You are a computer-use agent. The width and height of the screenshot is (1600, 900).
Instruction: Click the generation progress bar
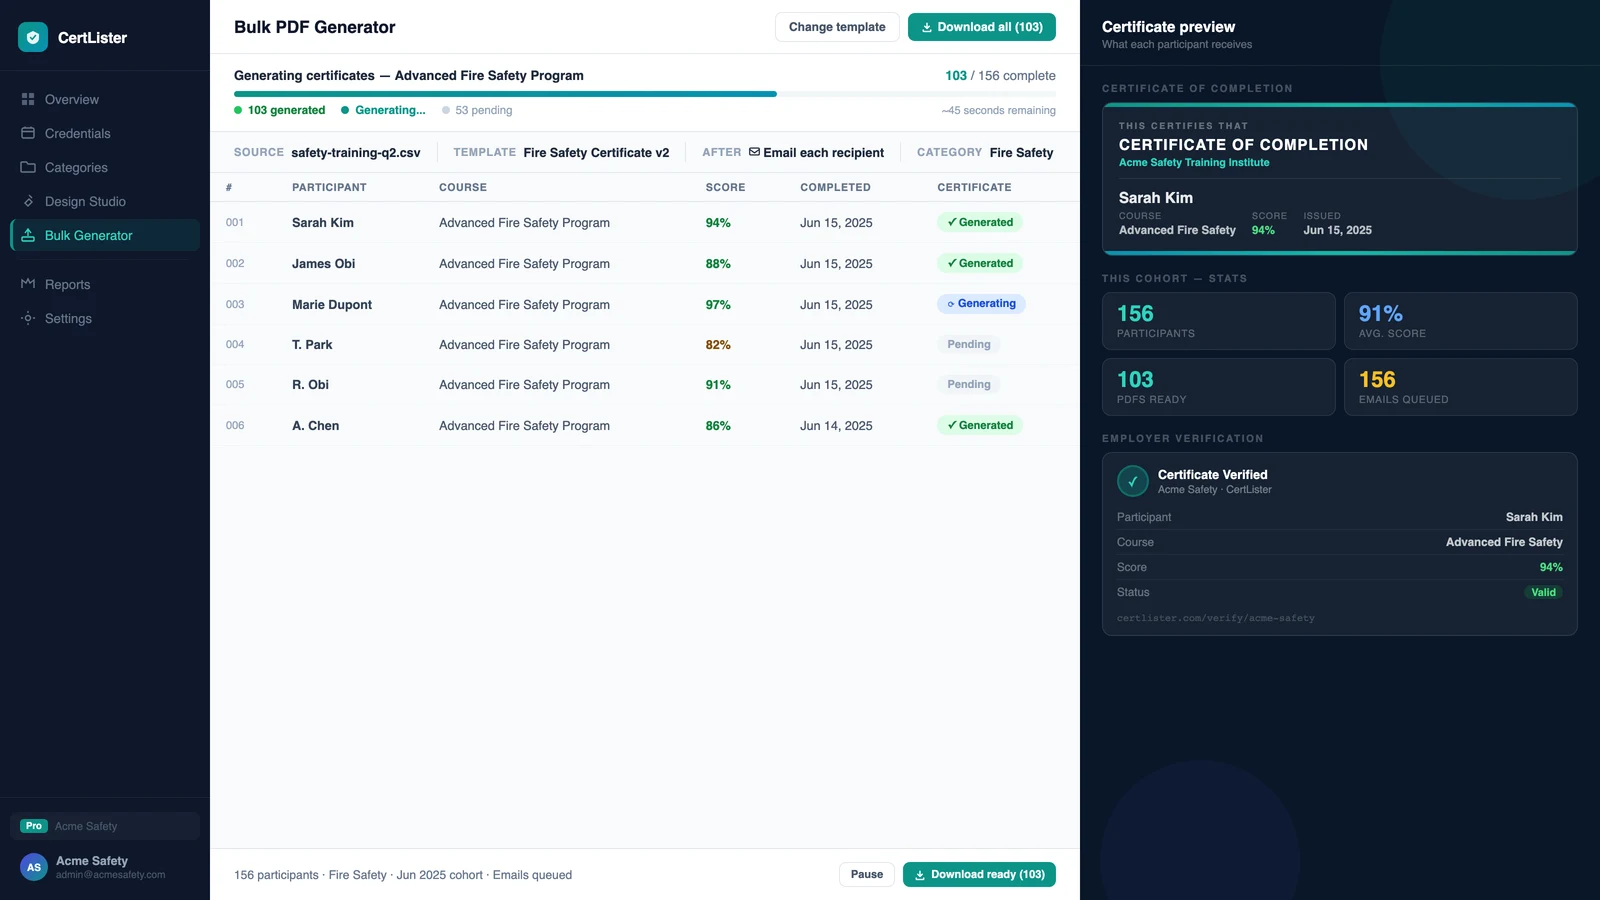pyautogui.click(x=645, y=94)
